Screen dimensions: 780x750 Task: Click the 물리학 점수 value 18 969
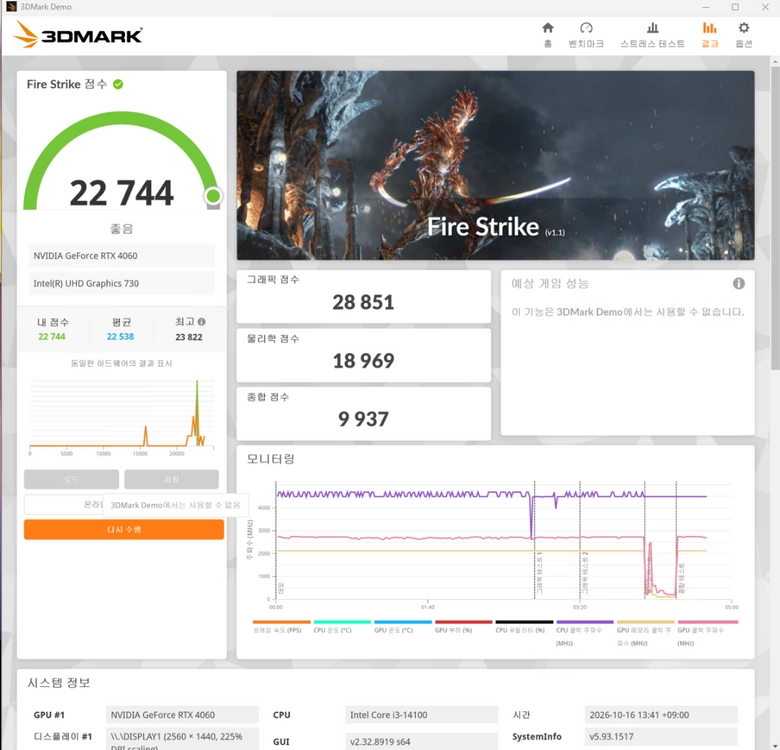coord(363,361)
